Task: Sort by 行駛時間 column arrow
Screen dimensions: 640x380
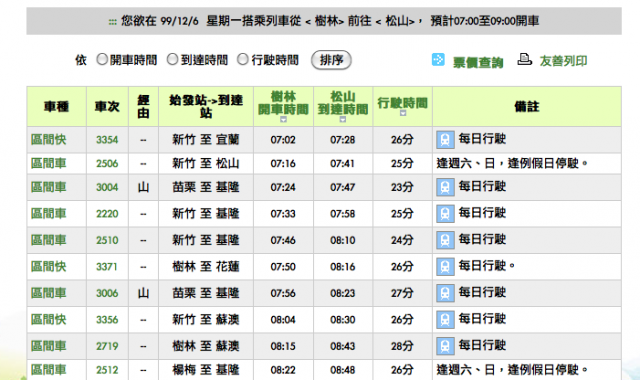Action: click(403, 113)
